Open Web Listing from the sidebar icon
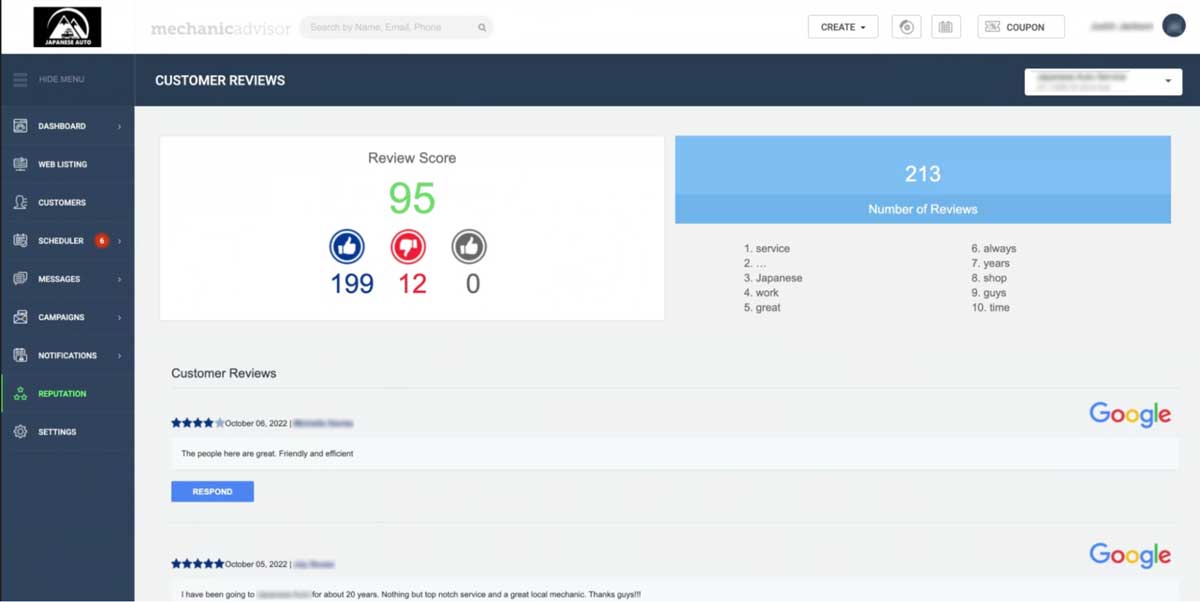Viewport: 1200px width, 602px height. 20,163
